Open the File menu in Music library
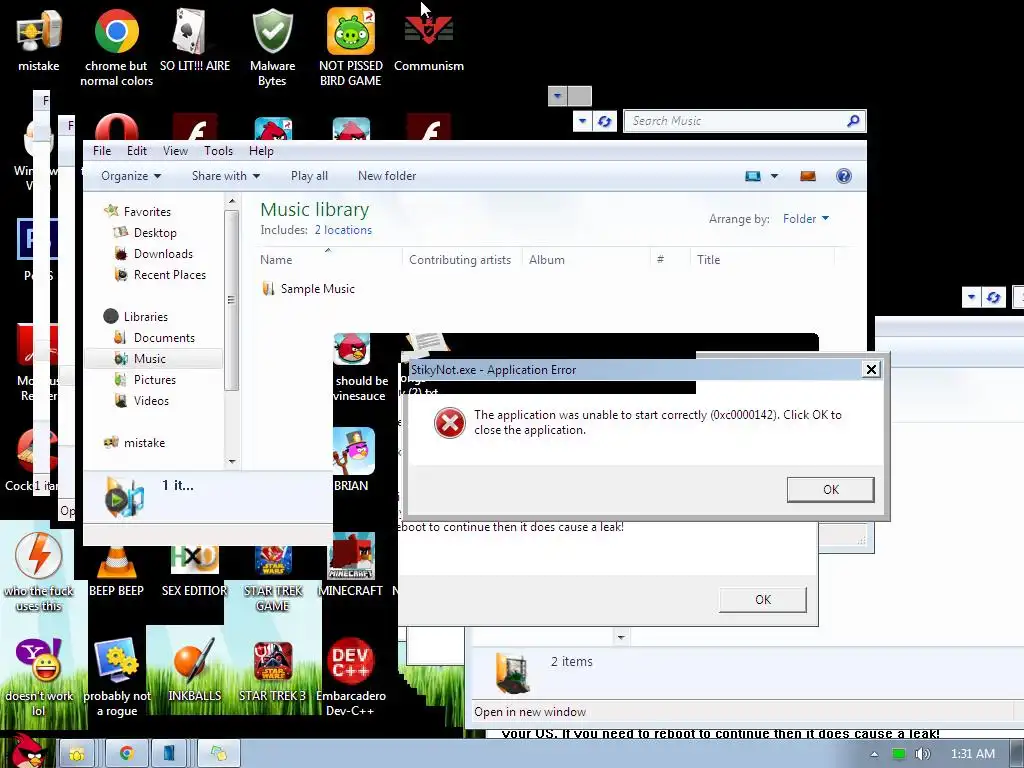The image size is (1024, 768). click(x=102, y=151)
